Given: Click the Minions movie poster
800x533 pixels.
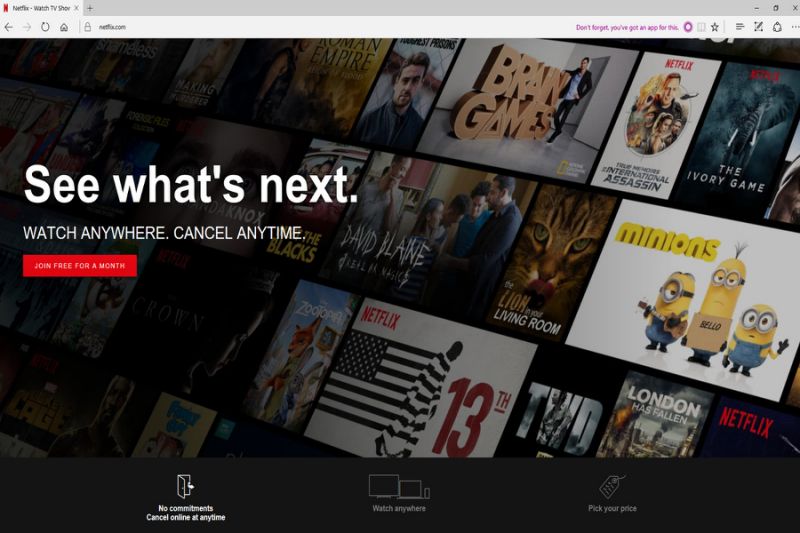Looking at the screenshot, I should tap(686, 298).
